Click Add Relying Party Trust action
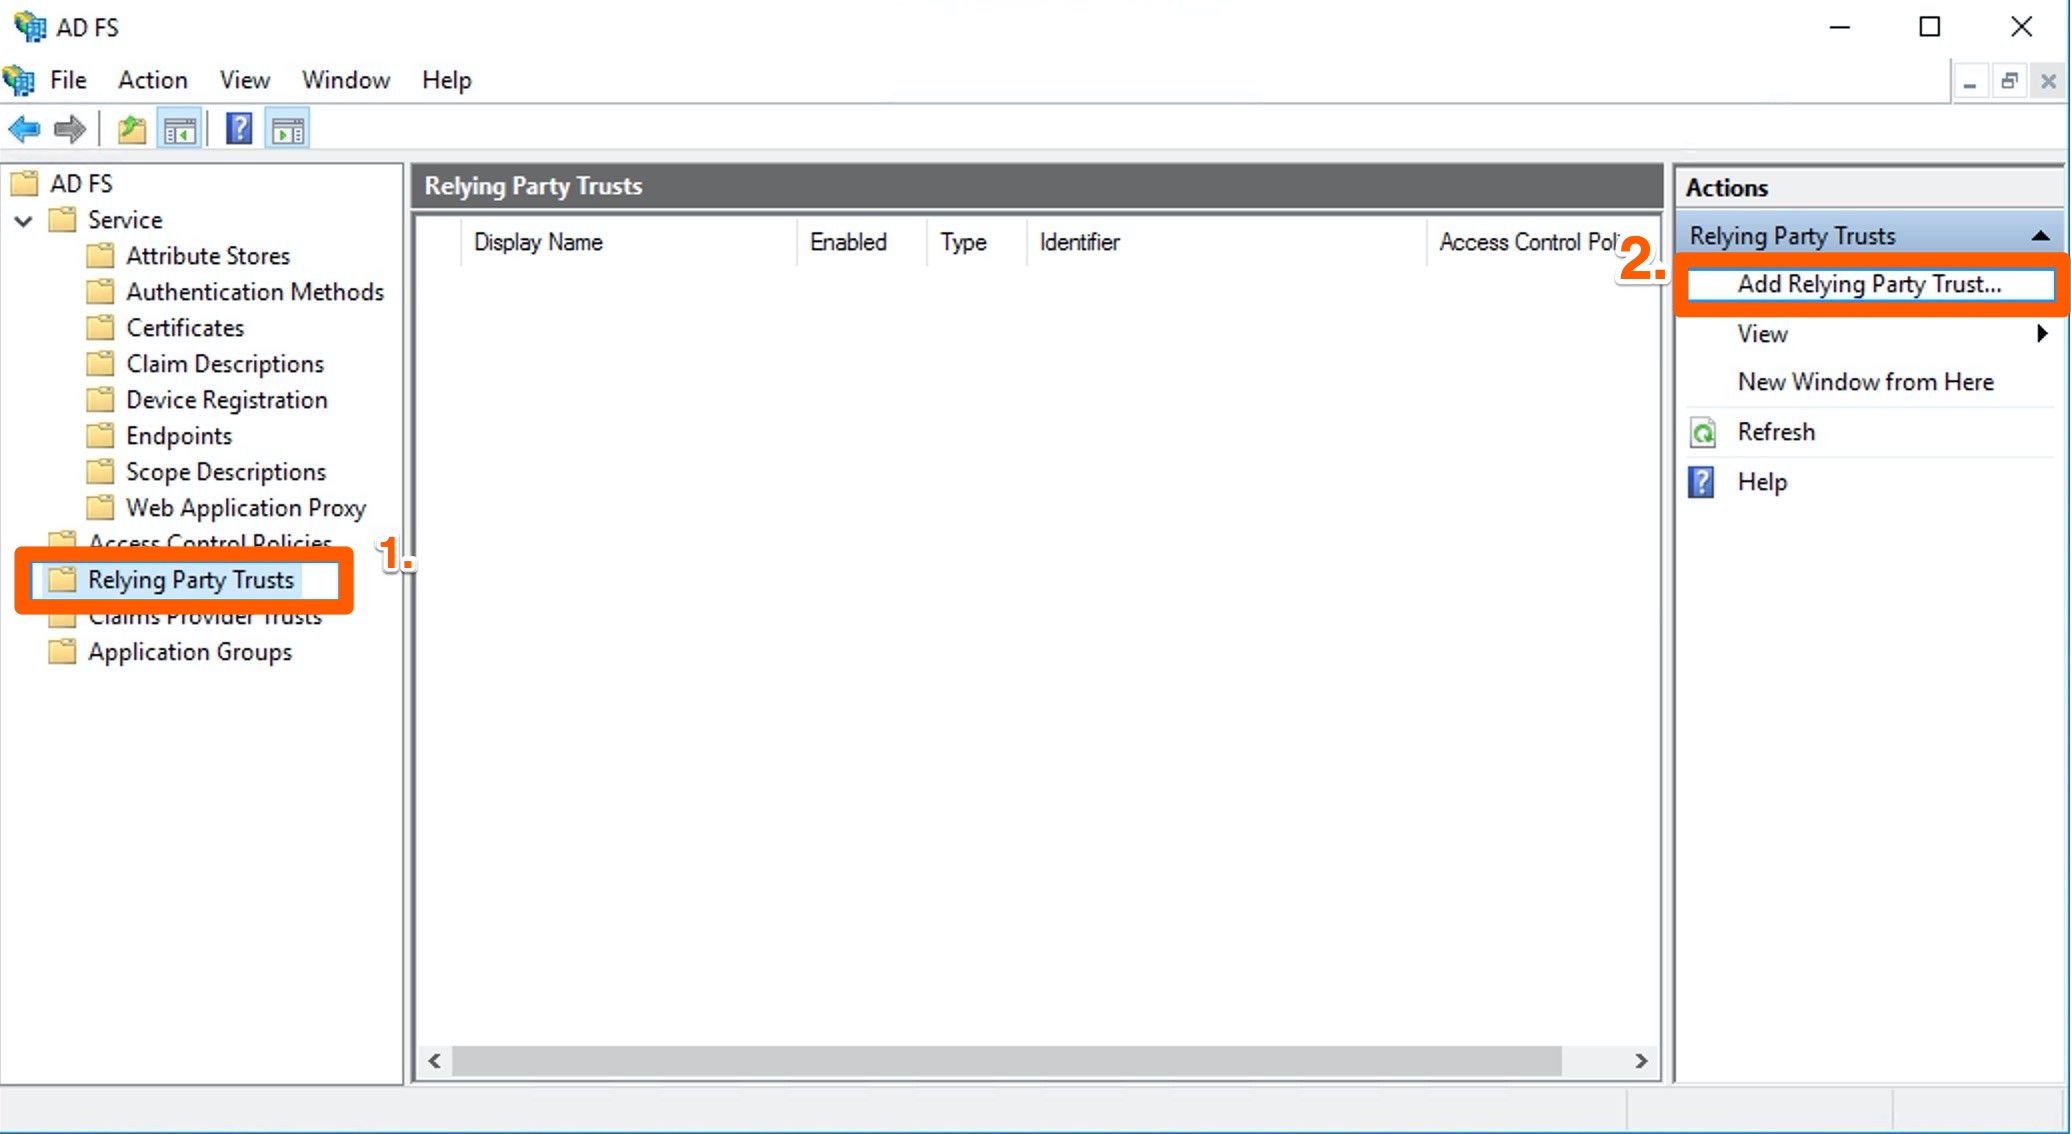The image size is (2071, 1134). point(1868,284)
